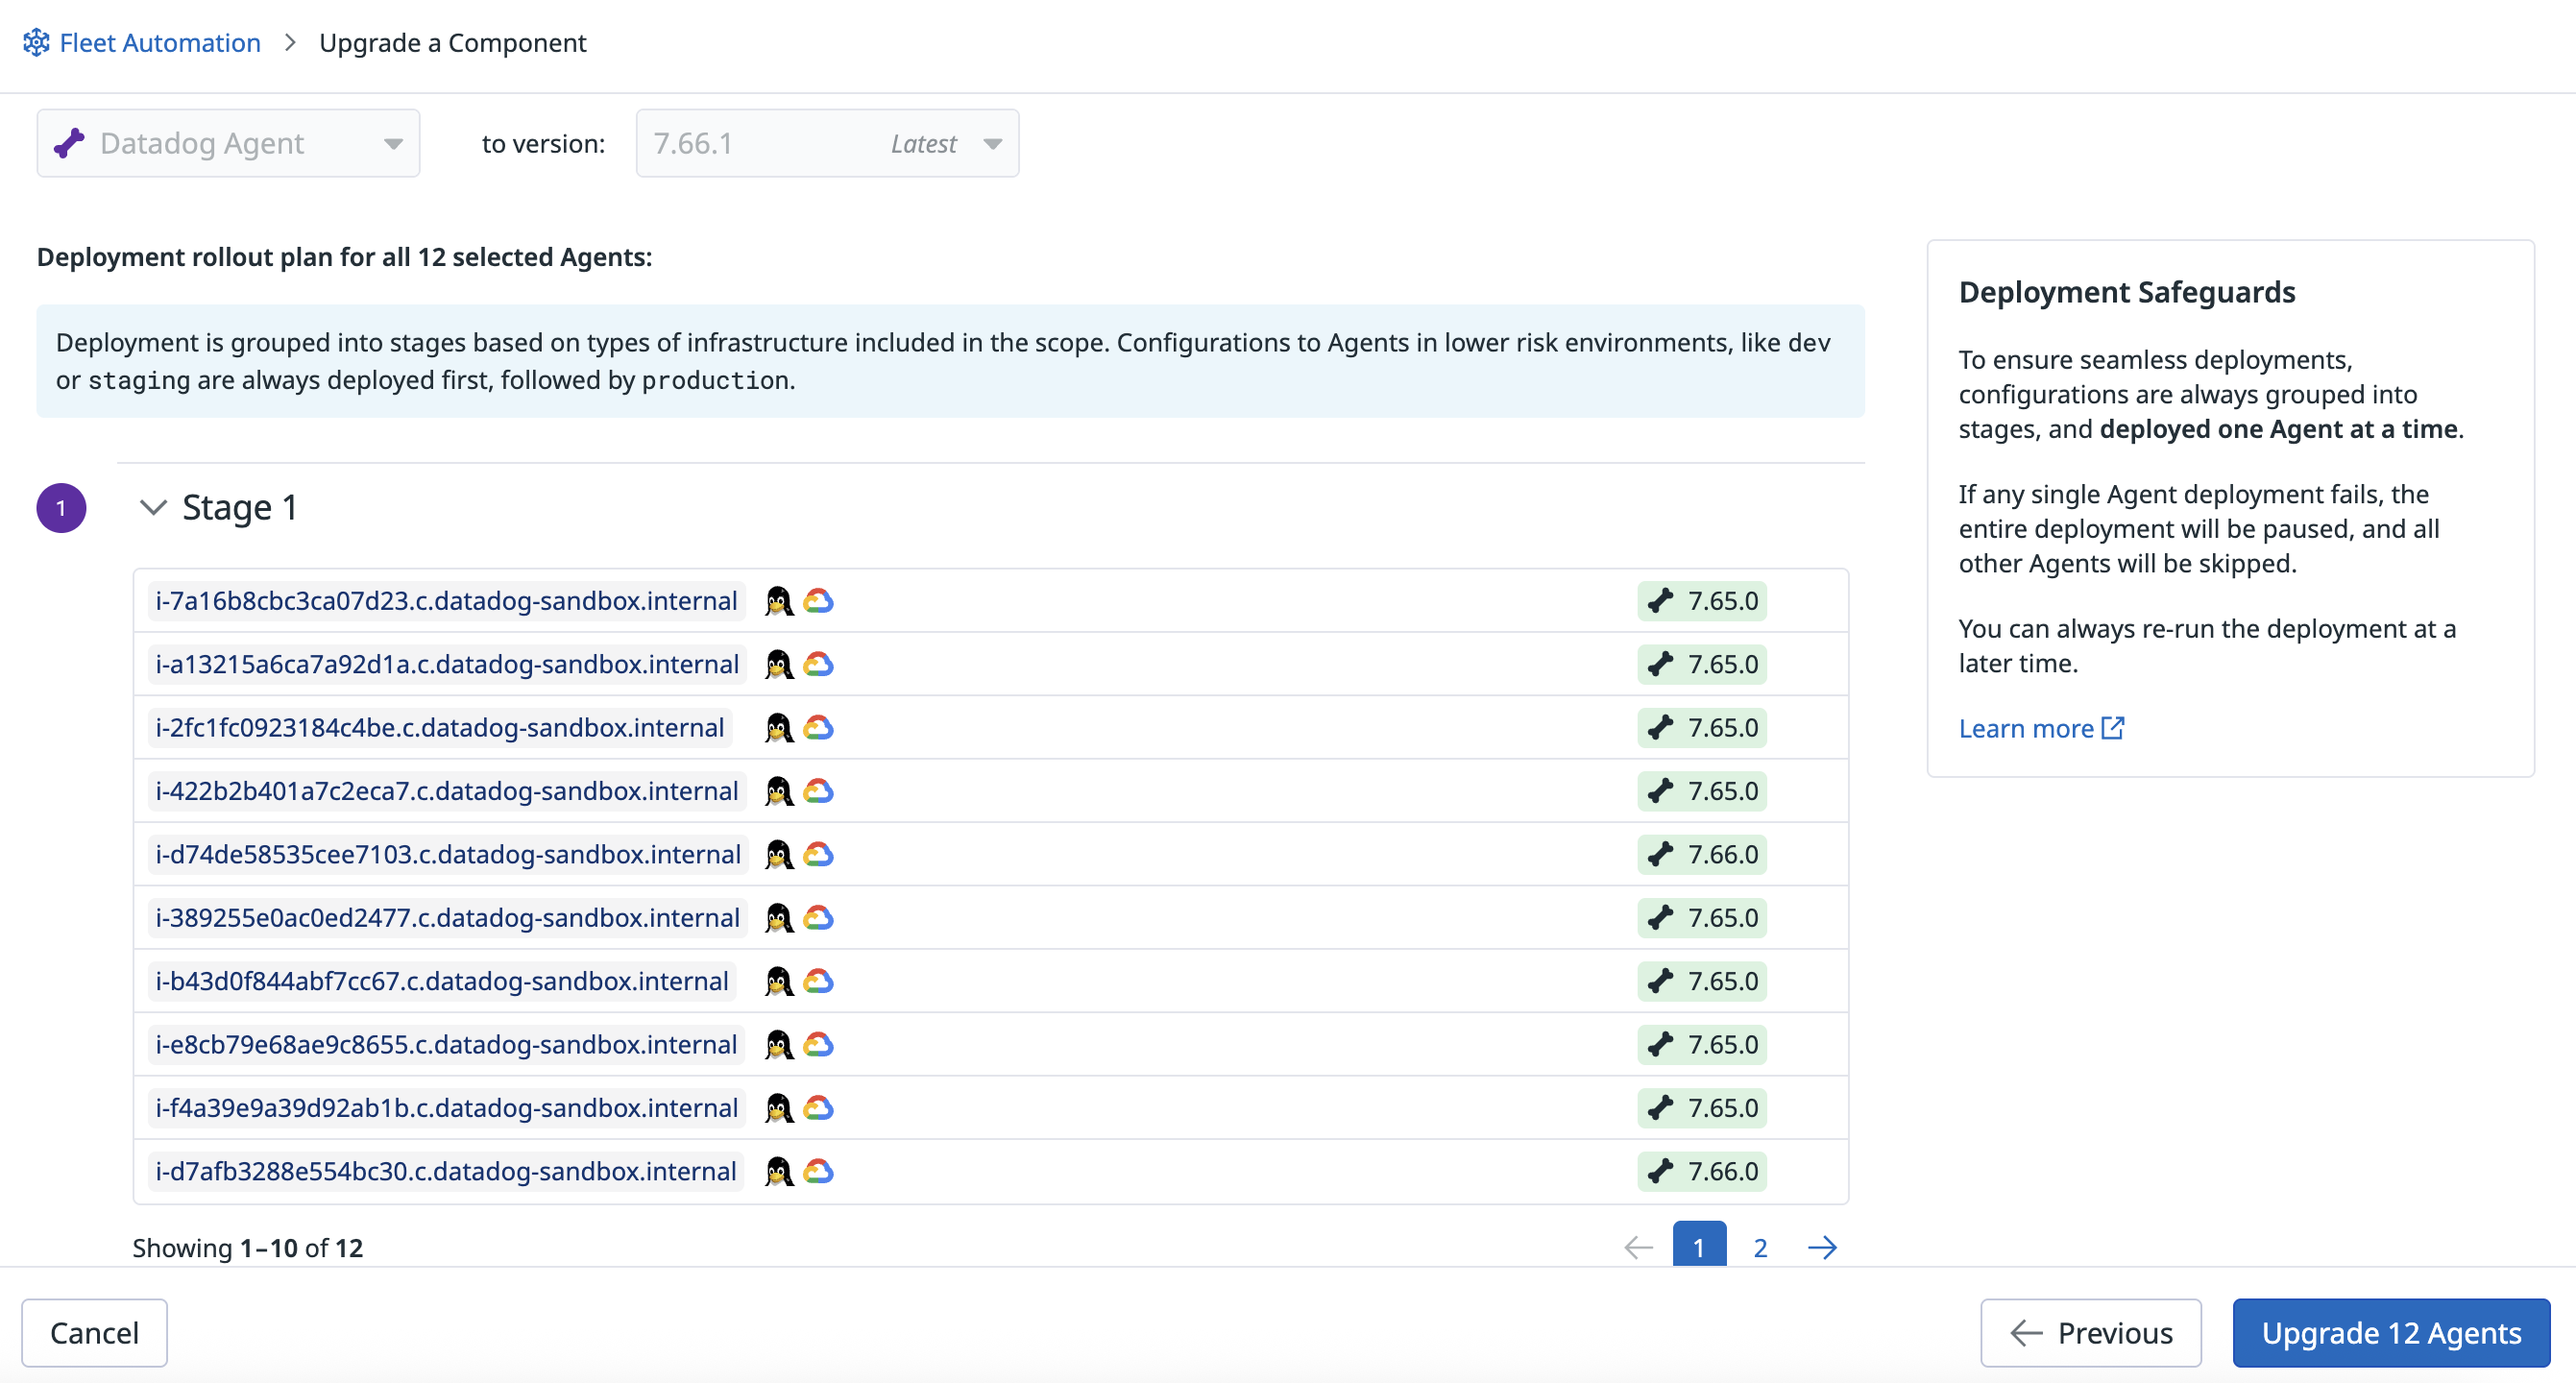Click the external link icon next to Learn more
Screen dimensions: 2576x1383
pyautogui.click(x=2113, y=728)
